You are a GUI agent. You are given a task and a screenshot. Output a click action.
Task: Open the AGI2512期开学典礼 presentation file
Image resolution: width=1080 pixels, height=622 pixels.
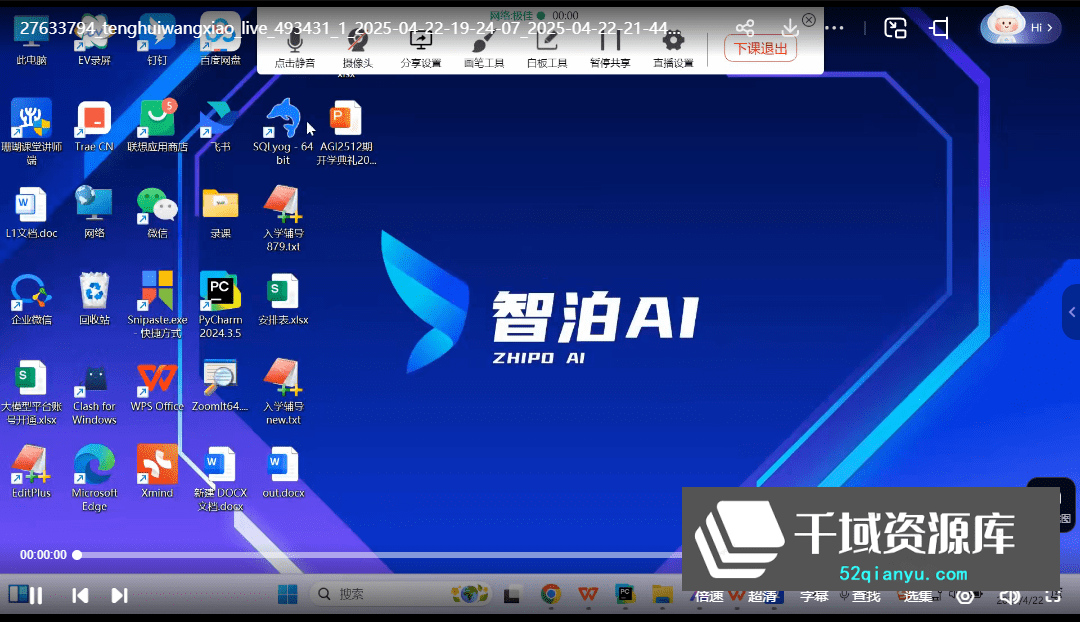tap(346, 134)
